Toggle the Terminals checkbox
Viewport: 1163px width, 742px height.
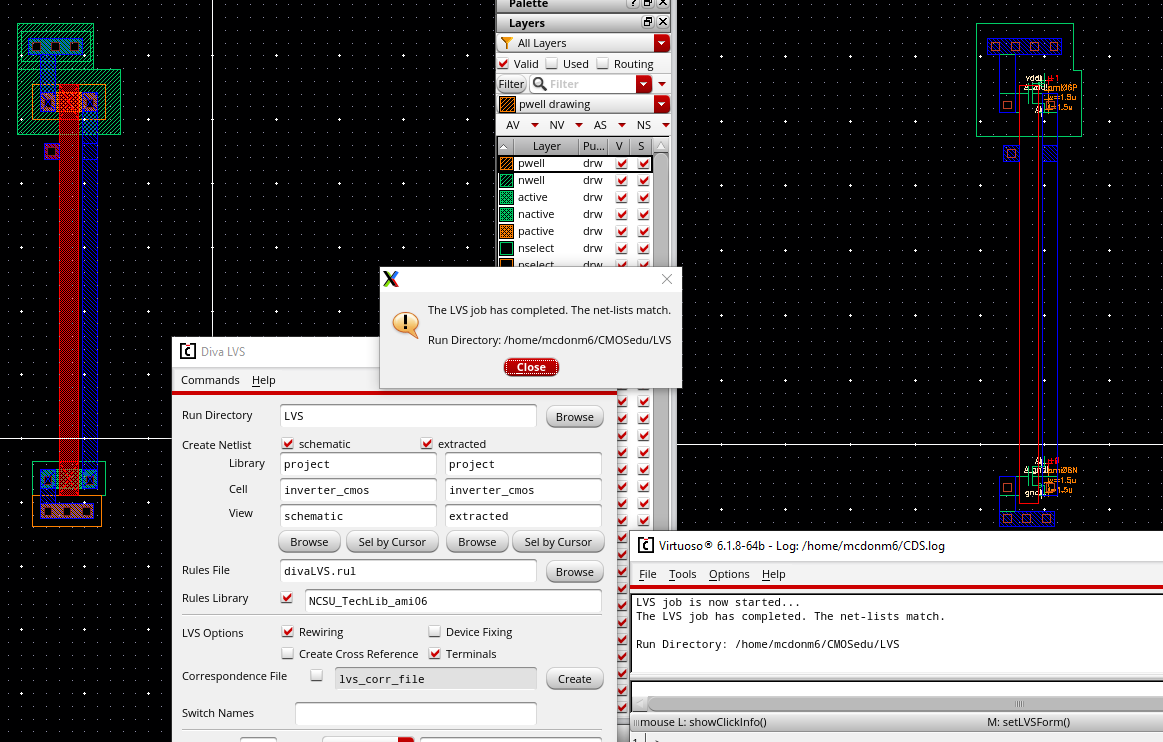[435, 654]
